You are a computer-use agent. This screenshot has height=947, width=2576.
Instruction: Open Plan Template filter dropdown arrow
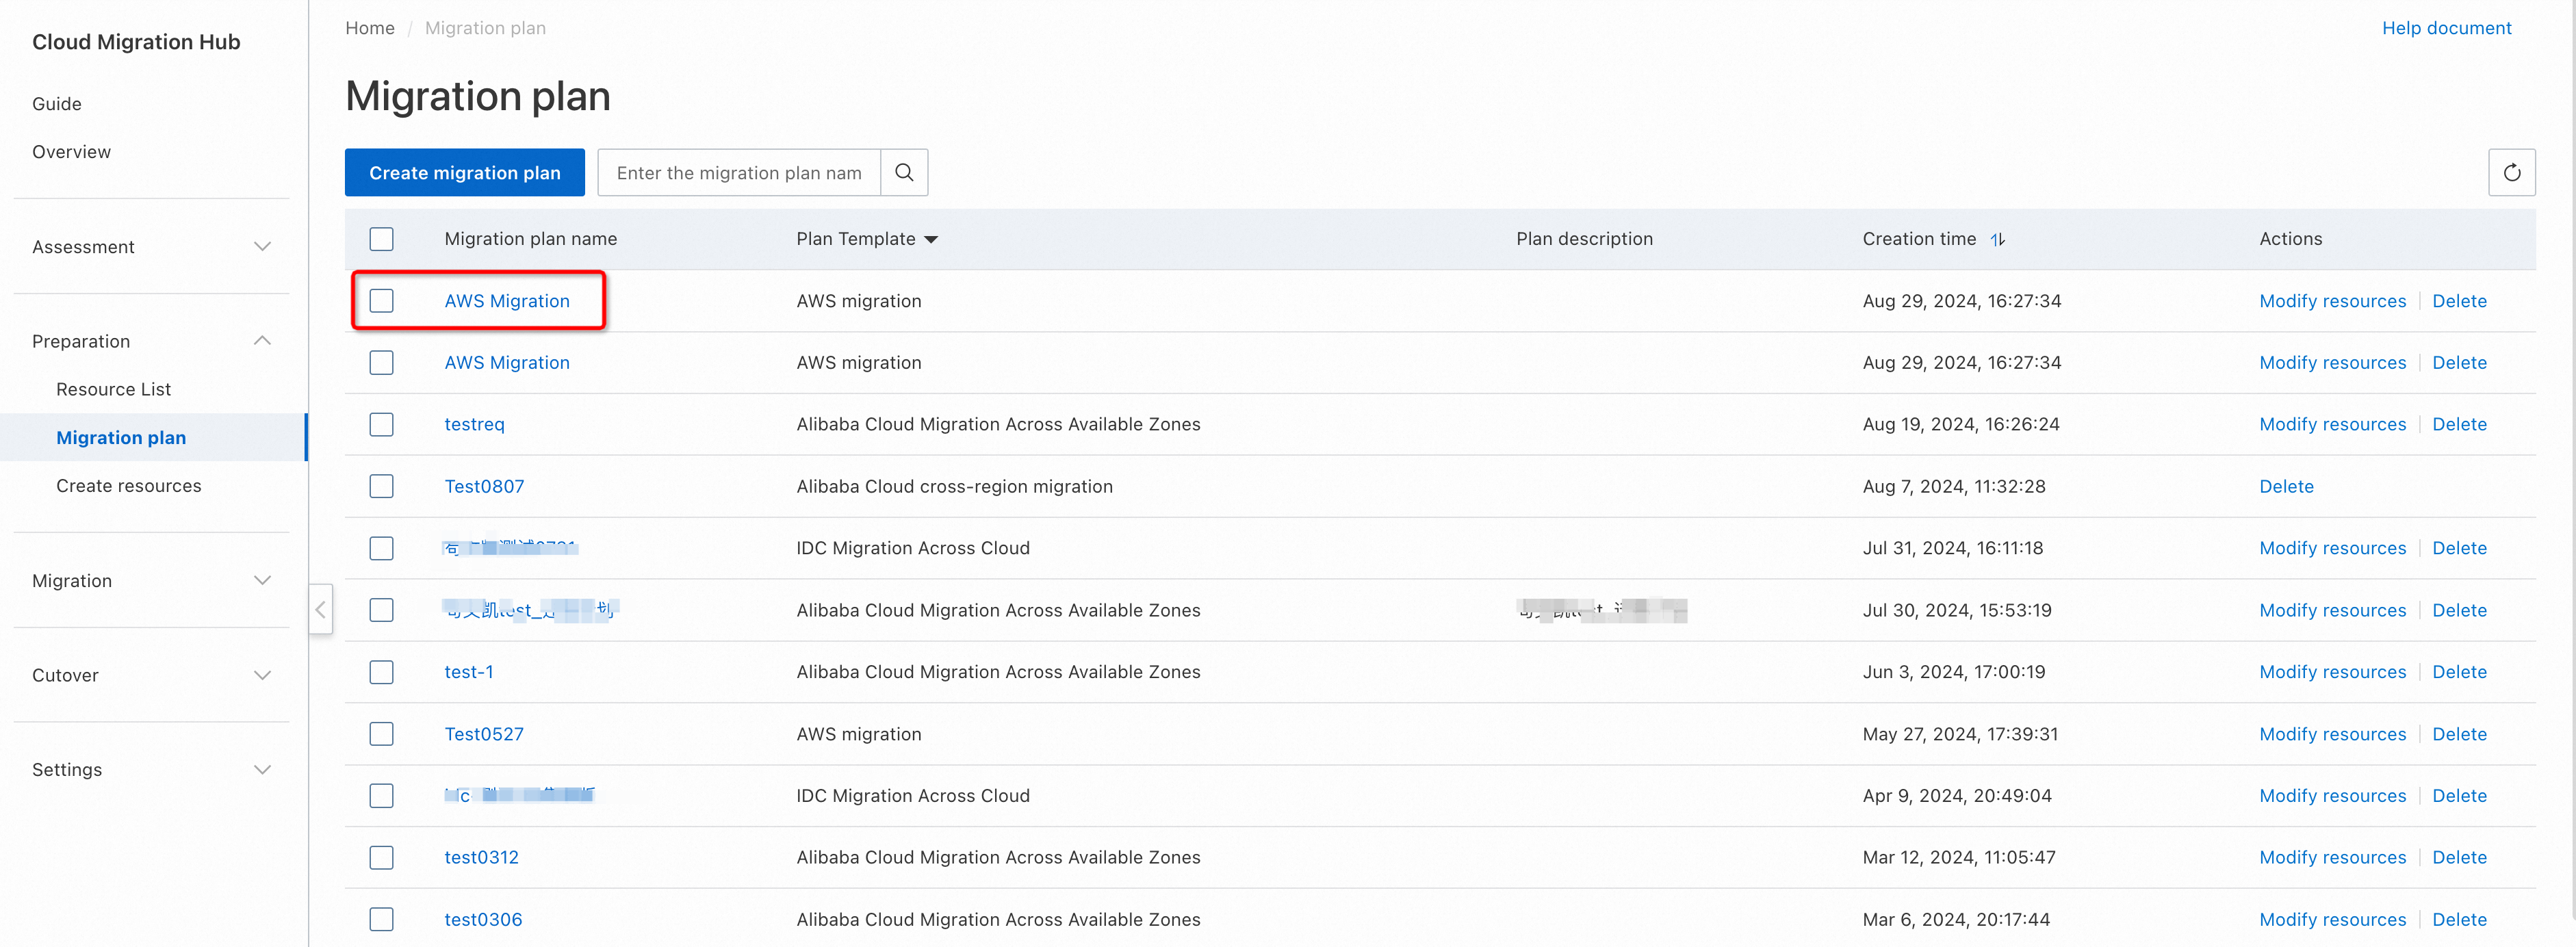[931, 239]
